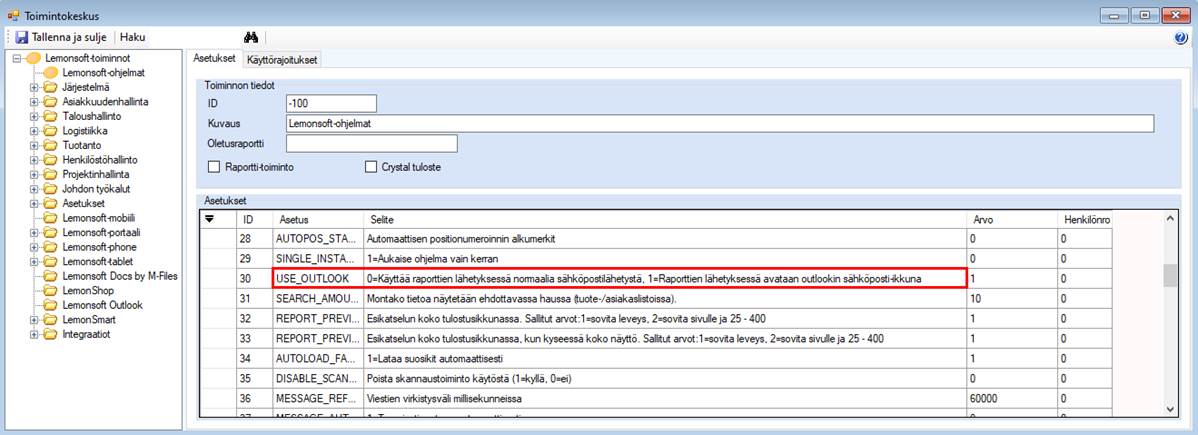Click the Henkilöstöhallinto folder icon
This screenshot has height=435, width=1198.
50,160
